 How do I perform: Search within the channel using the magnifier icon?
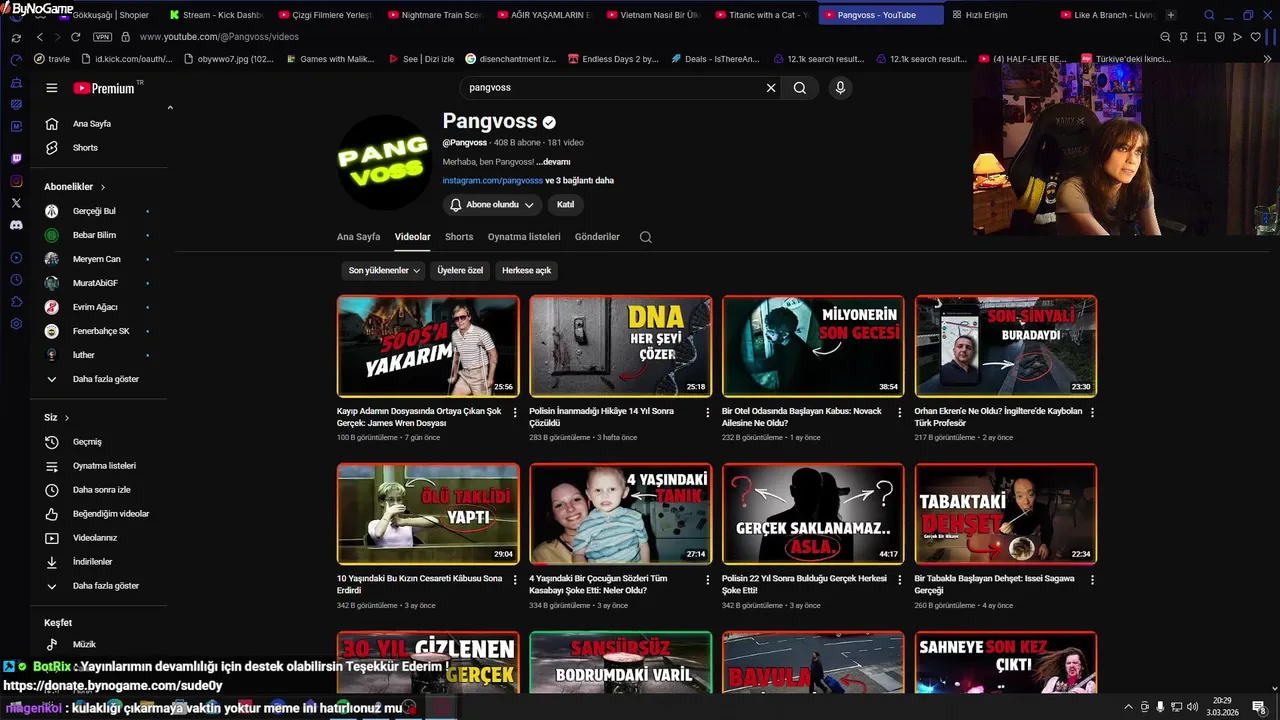point(646,237)
